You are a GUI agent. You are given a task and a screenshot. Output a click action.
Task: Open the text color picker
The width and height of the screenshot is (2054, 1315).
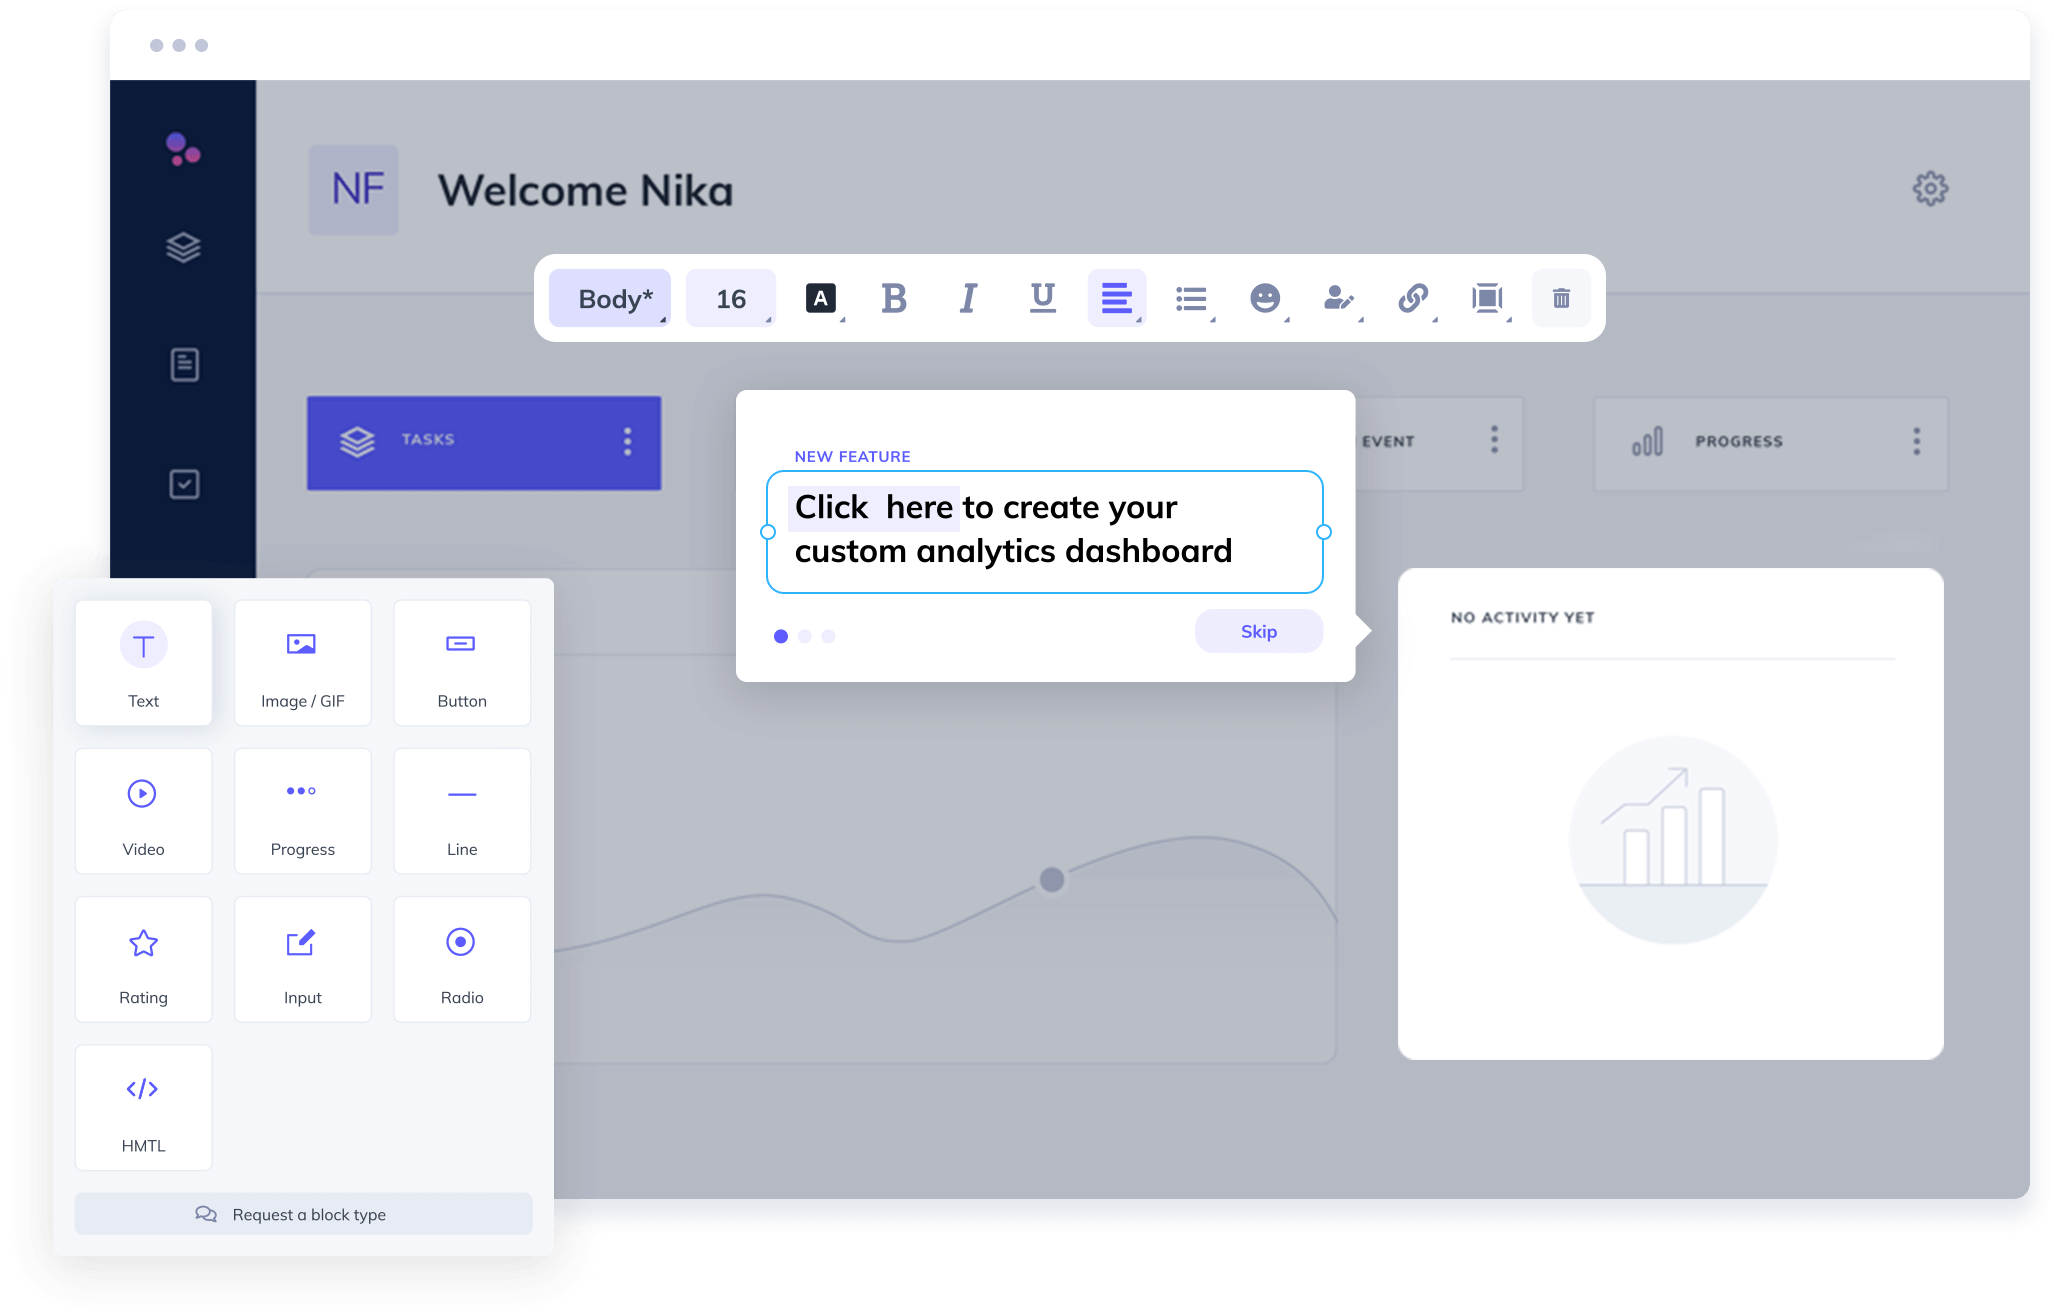tap(820, 297)
